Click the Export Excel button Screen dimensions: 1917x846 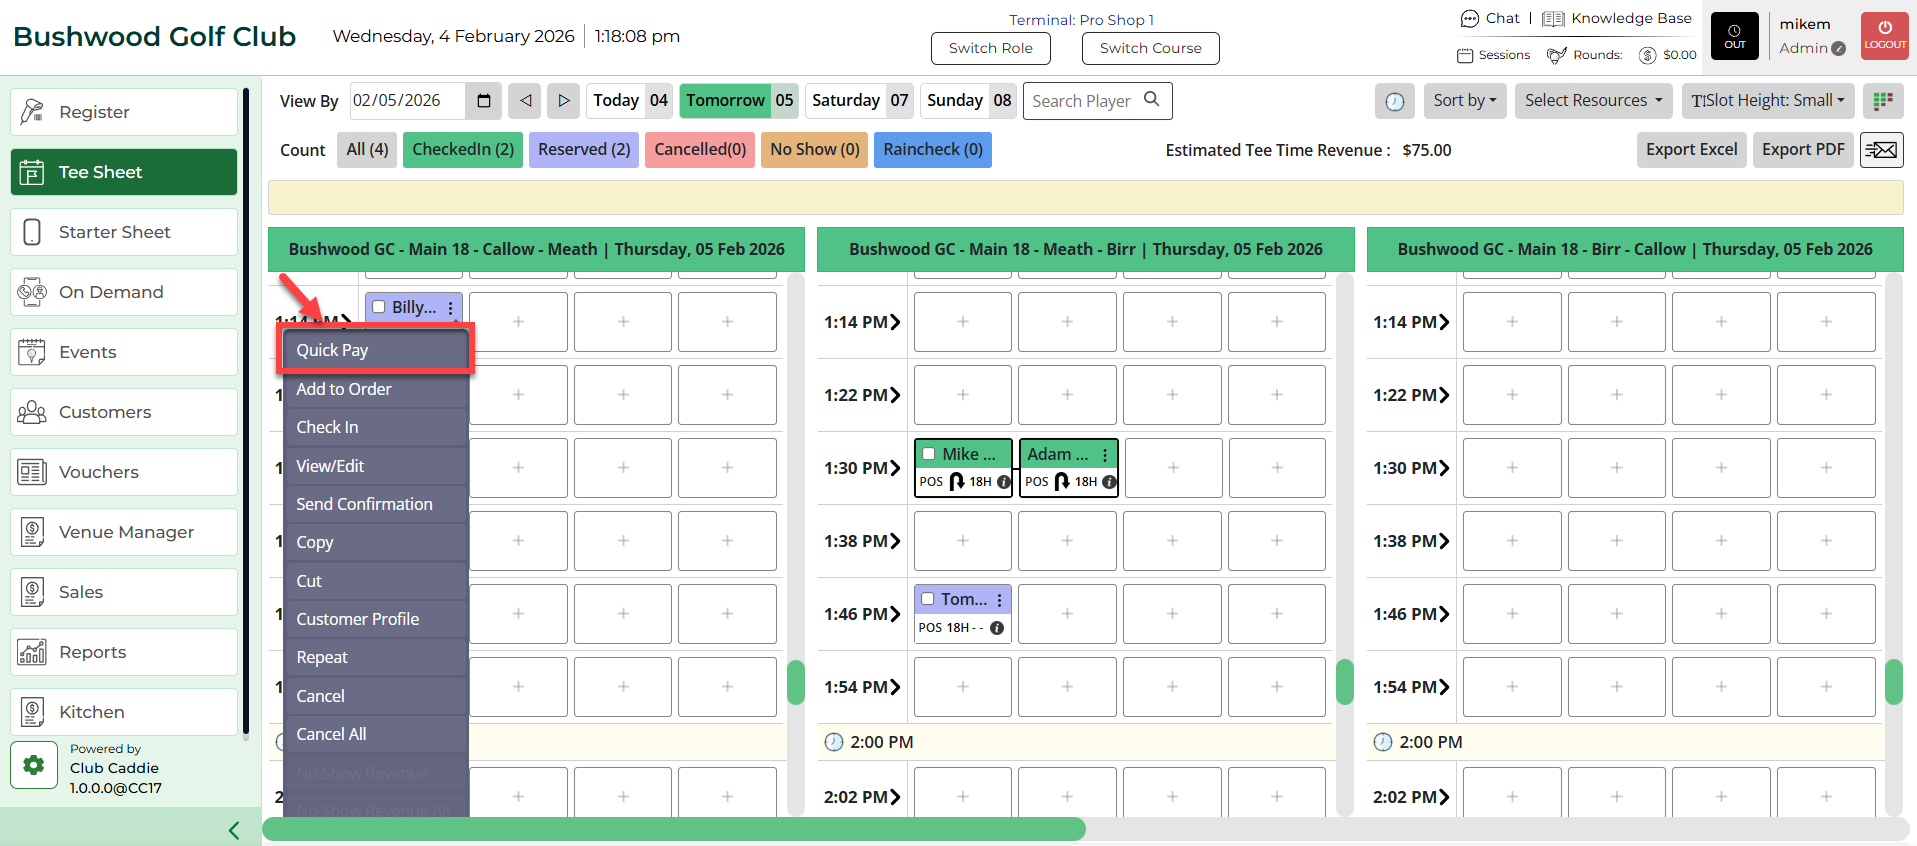click(1691, 150)
